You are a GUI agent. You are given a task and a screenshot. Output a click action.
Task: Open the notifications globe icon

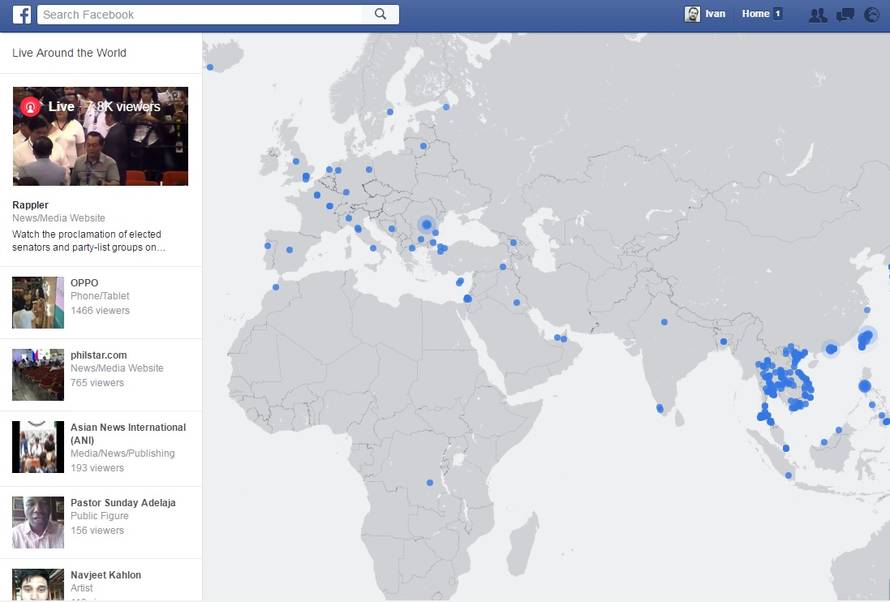click(x=871, y=14)
